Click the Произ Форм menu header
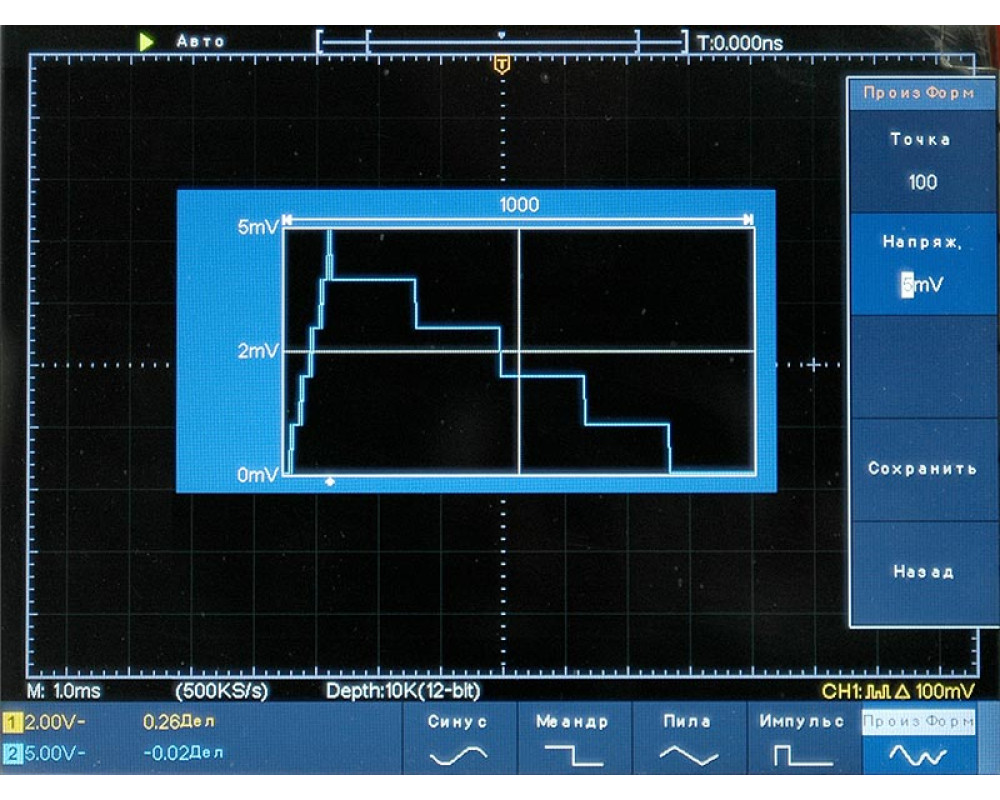 tap(919, 92)
